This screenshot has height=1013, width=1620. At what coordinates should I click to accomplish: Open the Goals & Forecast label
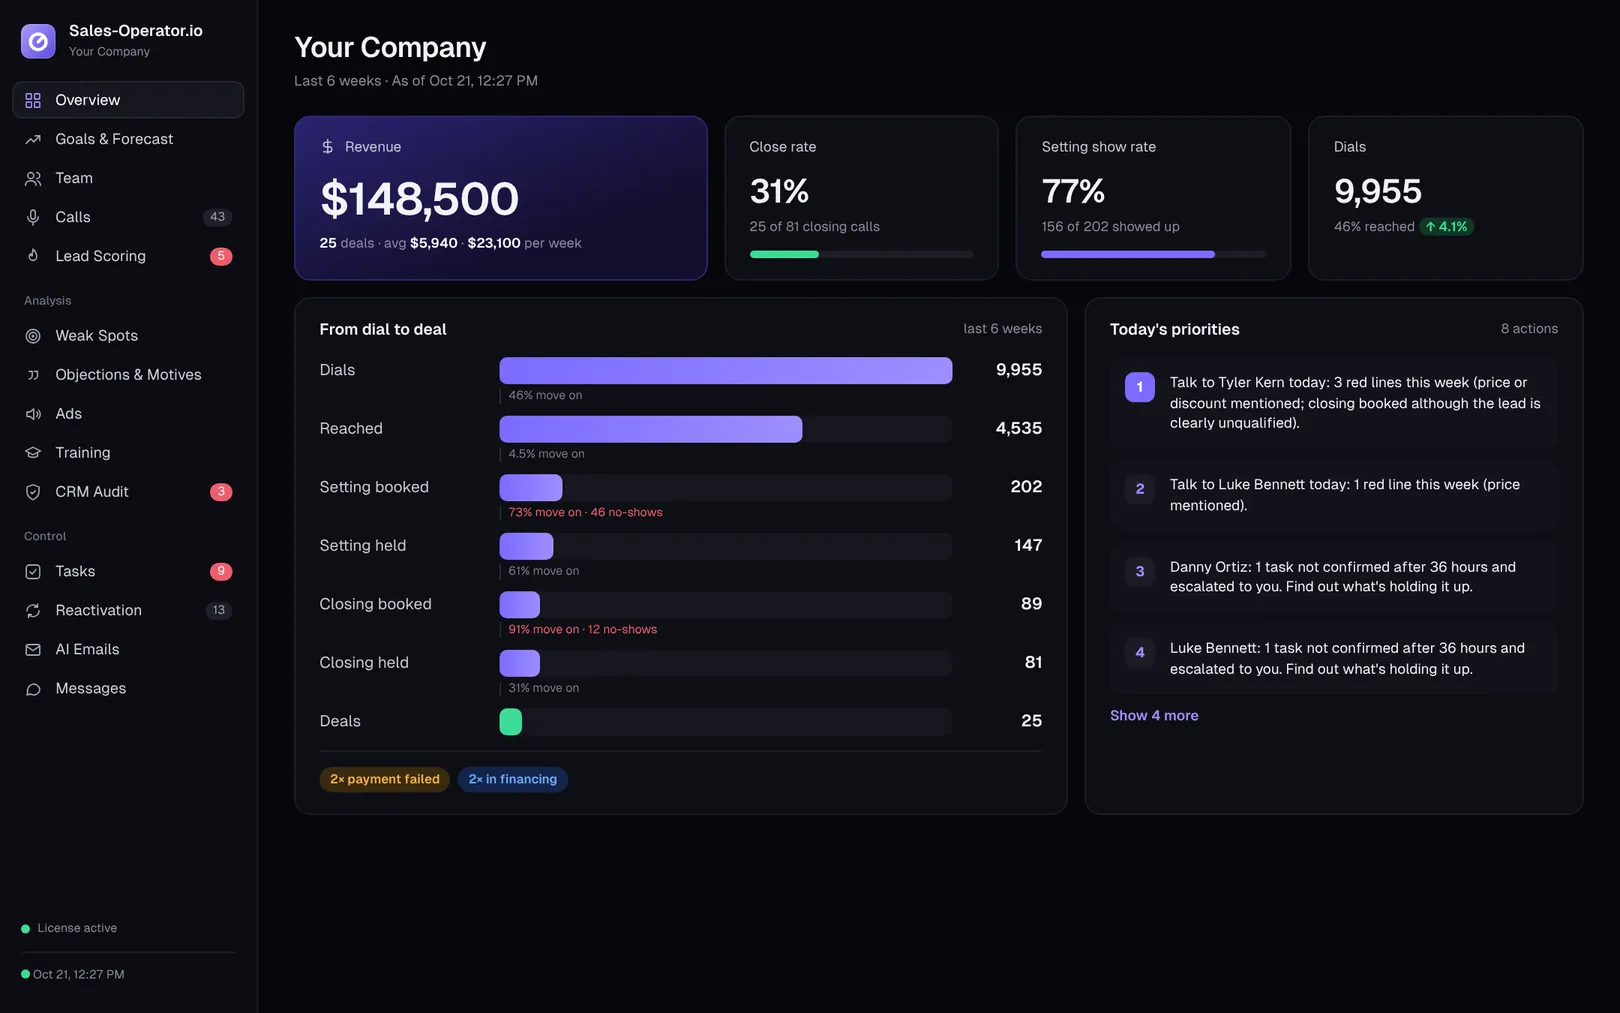[x=114, y=139]
